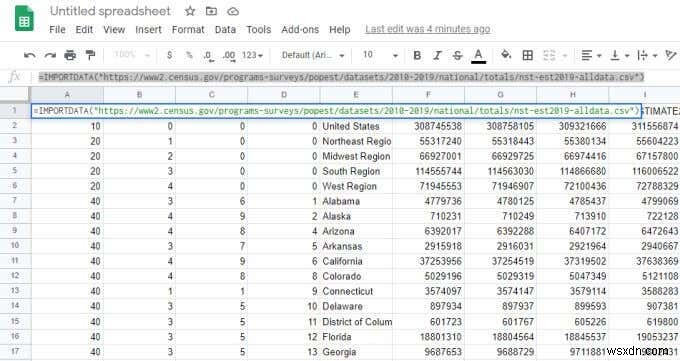Open Last edit was 4 minutes ago link
Image resolution: width=680 pixels, height=361 pixels.
(428, 29)
